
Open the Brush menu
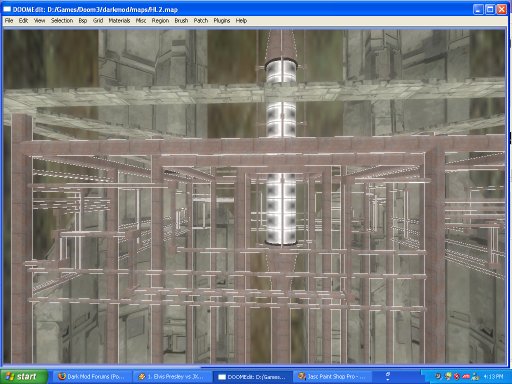point(181,21)
